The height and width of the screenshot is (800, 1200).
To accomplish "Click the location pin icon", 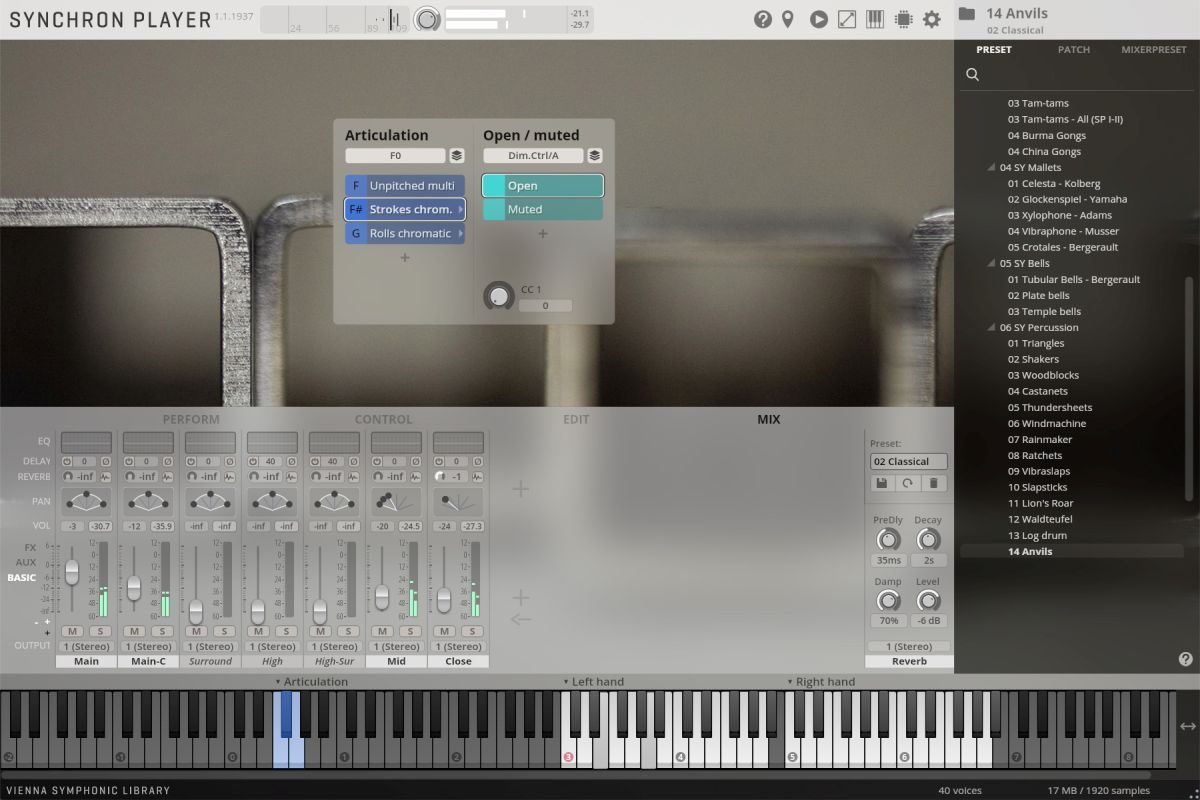I will (788, 19).
